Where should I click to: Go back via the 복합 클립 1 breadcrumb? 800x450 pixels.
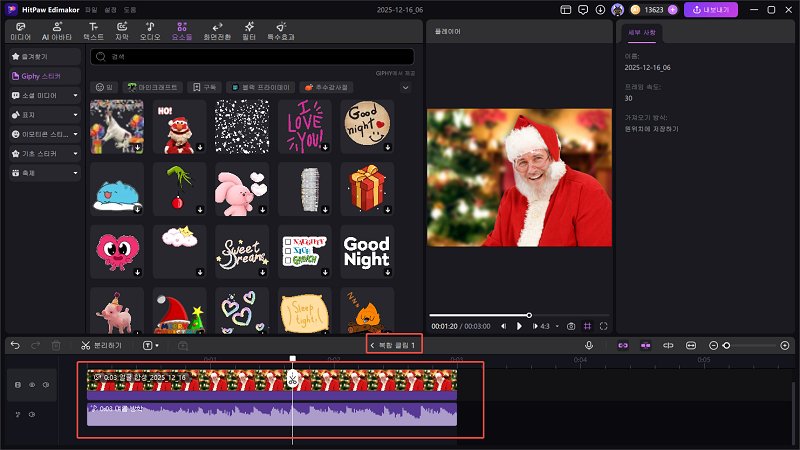[x=393, y=345]
